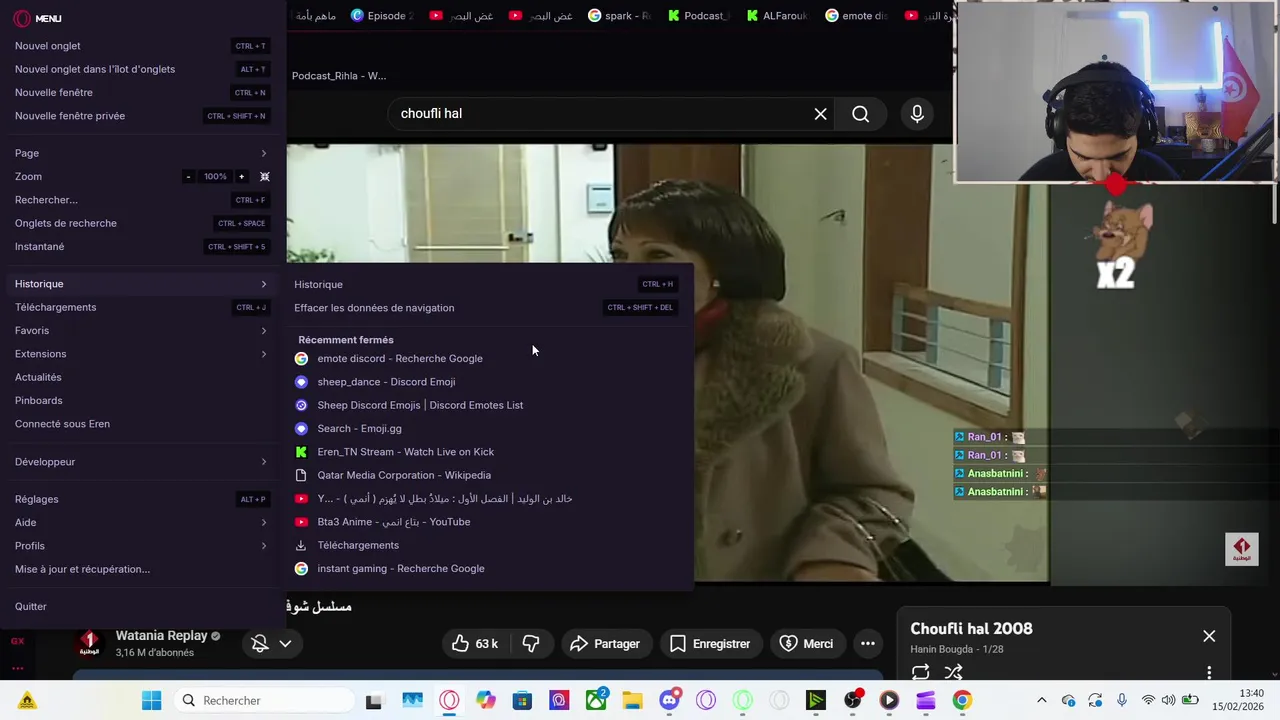Open Google Chrome from the taskbar
The width and height of the screenshot is (1280, 720).
[x=962, y=701]
